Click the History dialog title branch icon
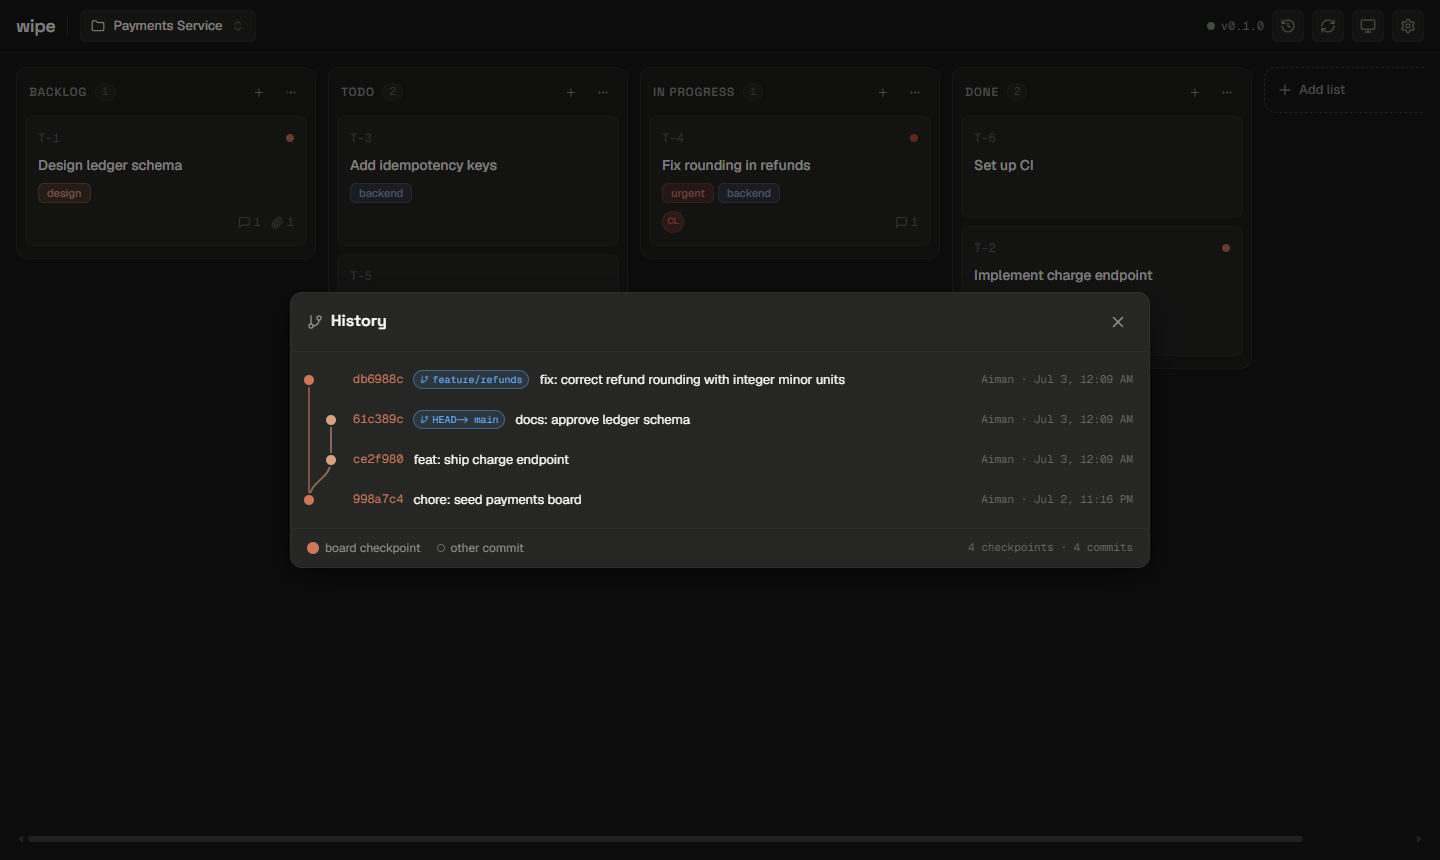 point(315,322)
